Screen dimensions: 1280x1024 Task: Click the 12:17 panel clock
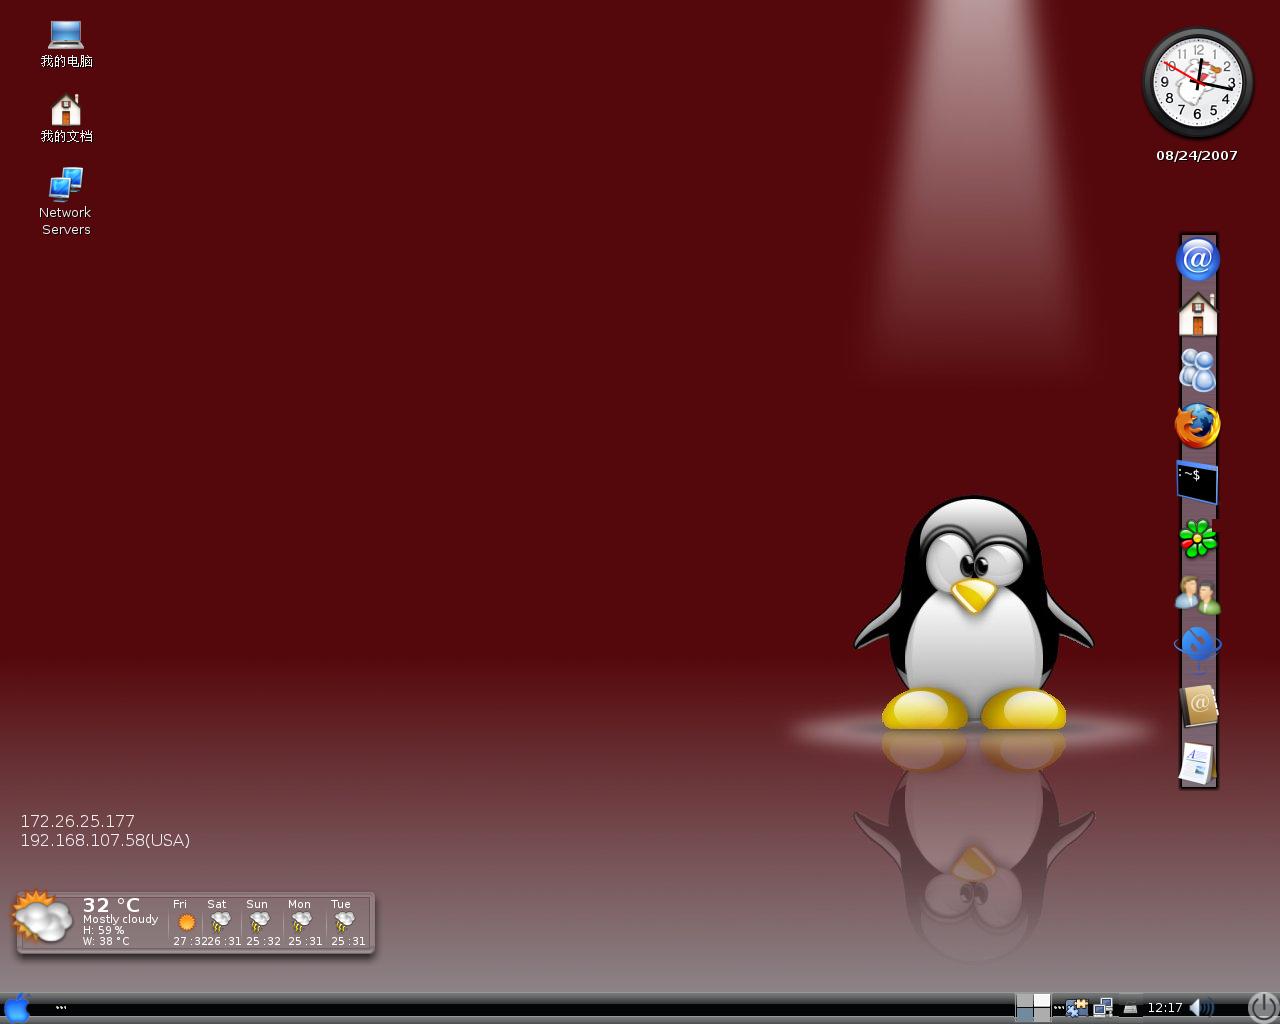pos(1165,1008)
